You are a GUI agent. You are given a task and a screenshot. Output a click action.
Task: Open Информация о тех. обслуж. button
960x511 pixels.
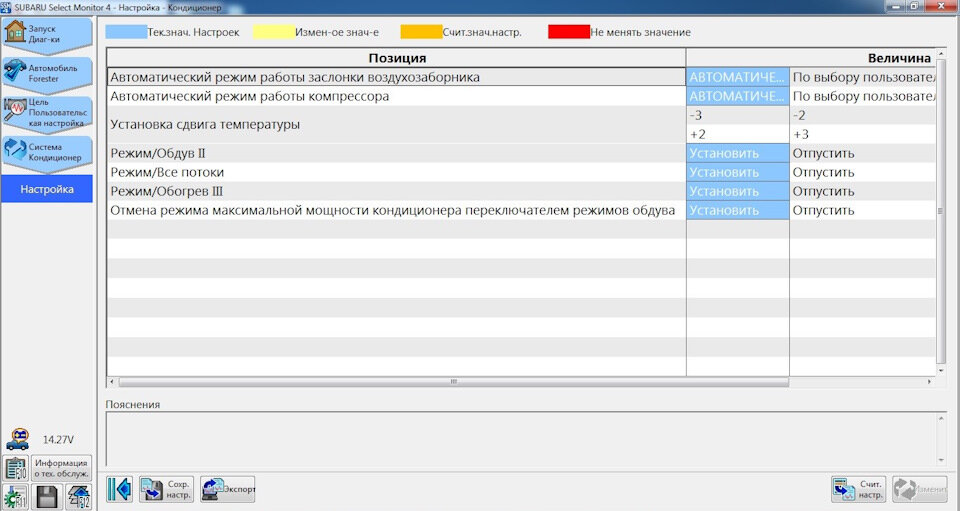(61, 469)
